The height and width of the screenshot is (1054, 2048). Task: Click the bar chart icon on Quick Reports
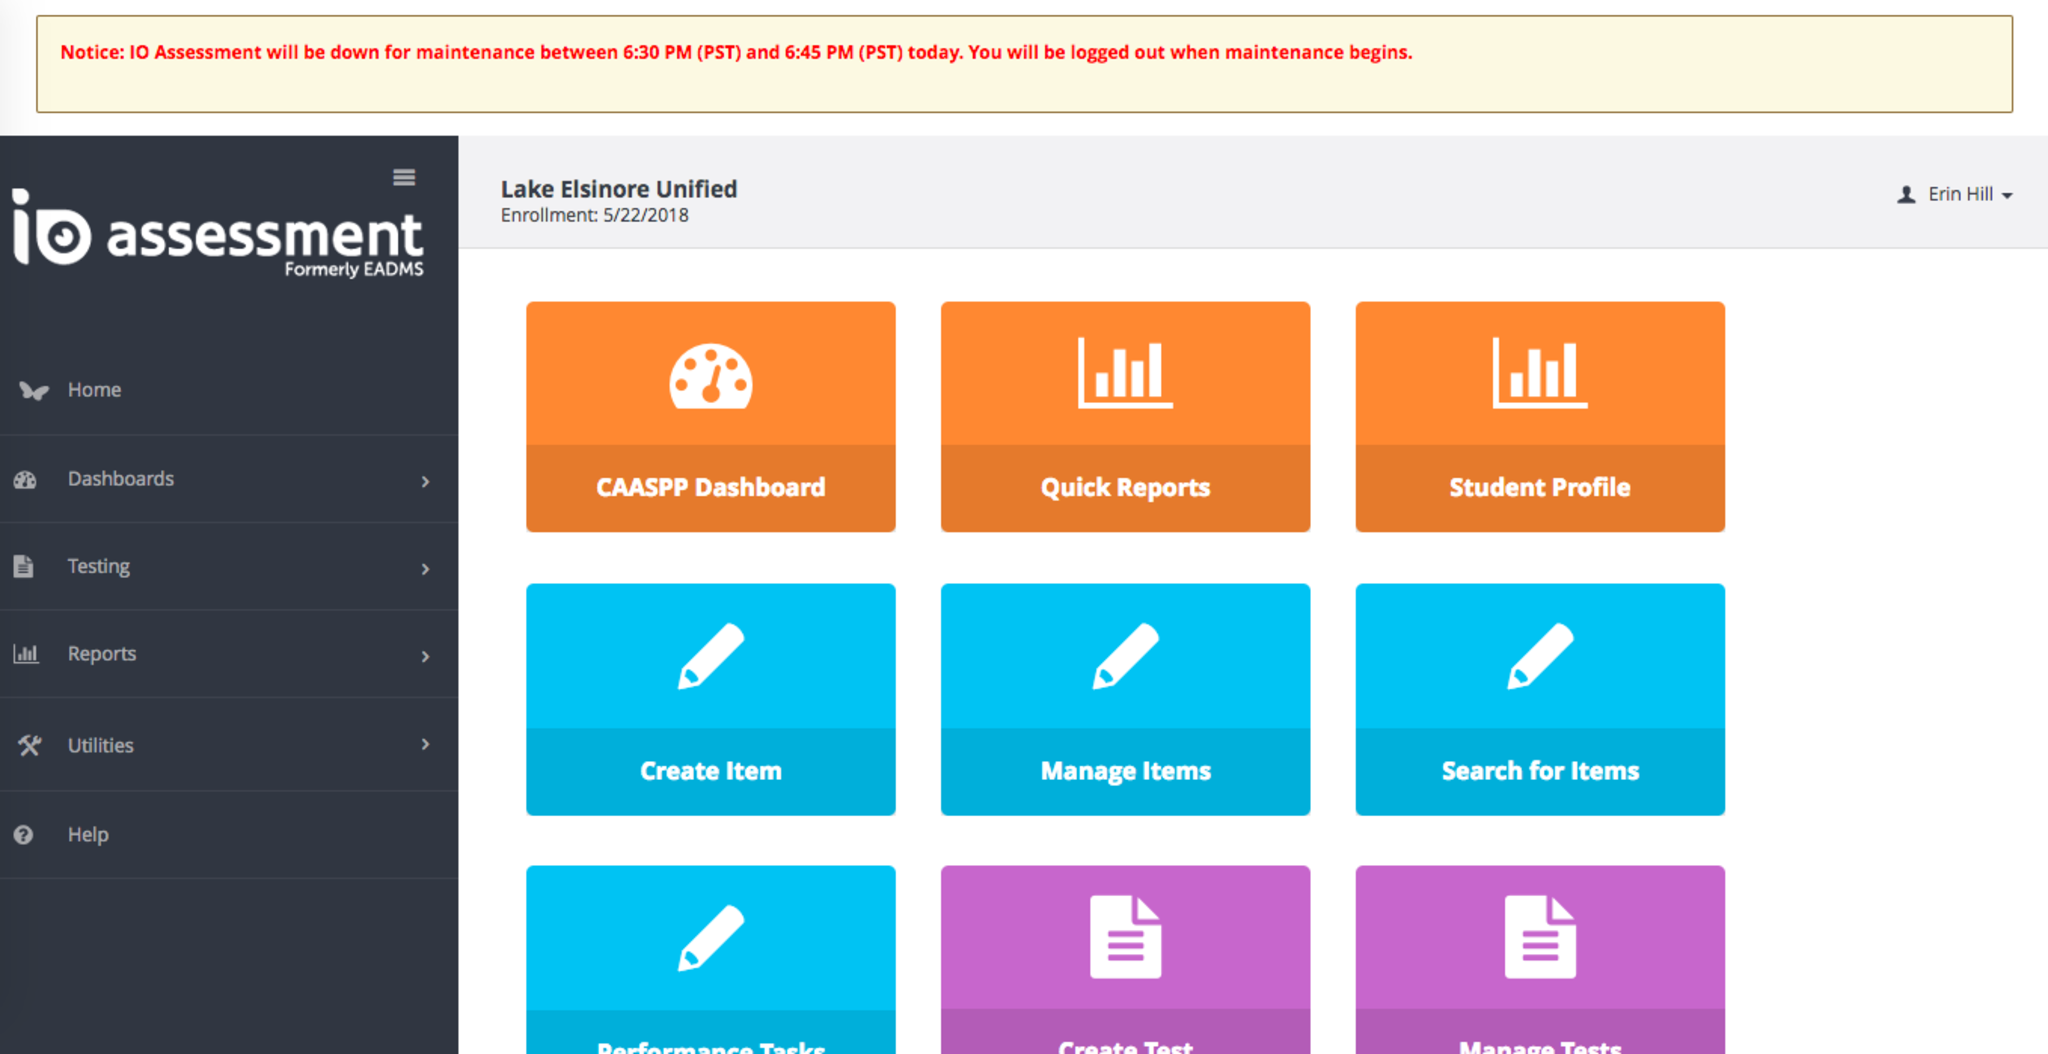(1125, 373)
